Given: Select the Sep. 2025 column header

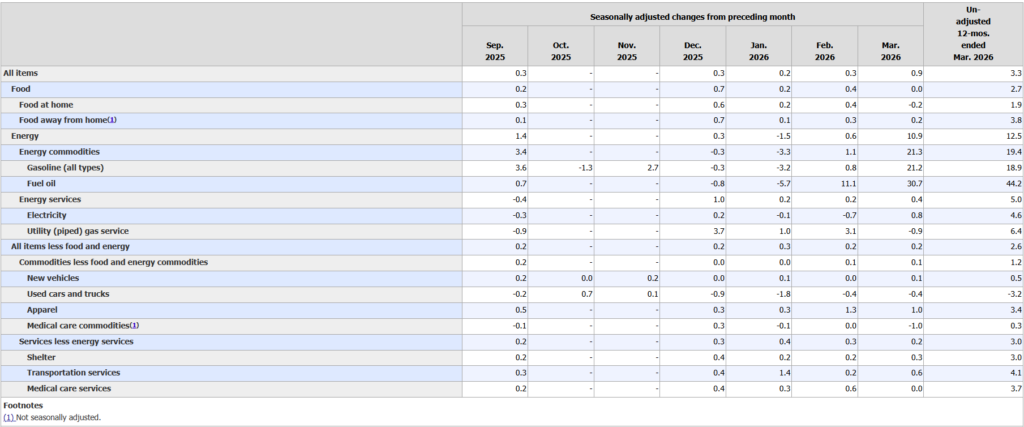Looking at the screenshot, I should click(x=495, y=51).
